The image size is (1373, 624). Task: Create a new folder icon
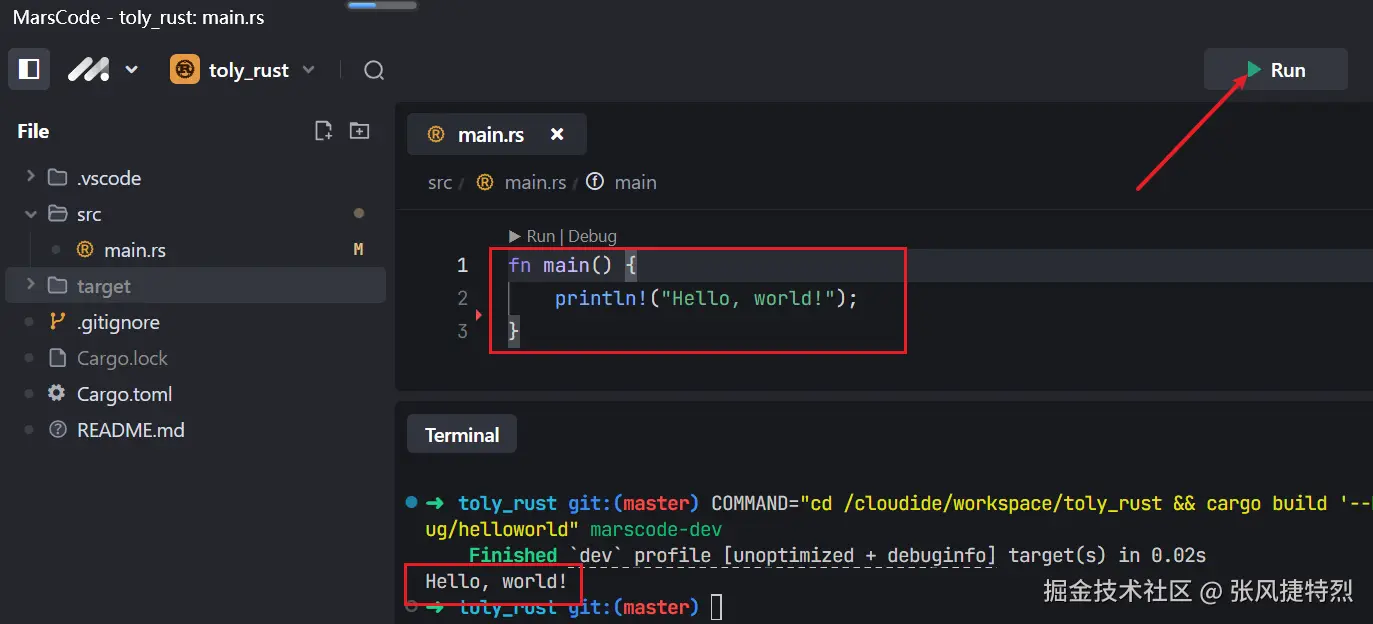point(359,131)
